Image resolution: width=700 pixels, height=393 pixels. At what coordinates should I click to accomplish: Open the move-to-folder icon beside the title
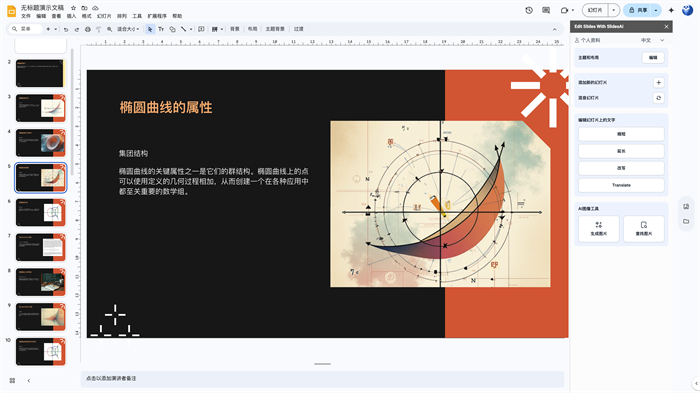[84, 8]
